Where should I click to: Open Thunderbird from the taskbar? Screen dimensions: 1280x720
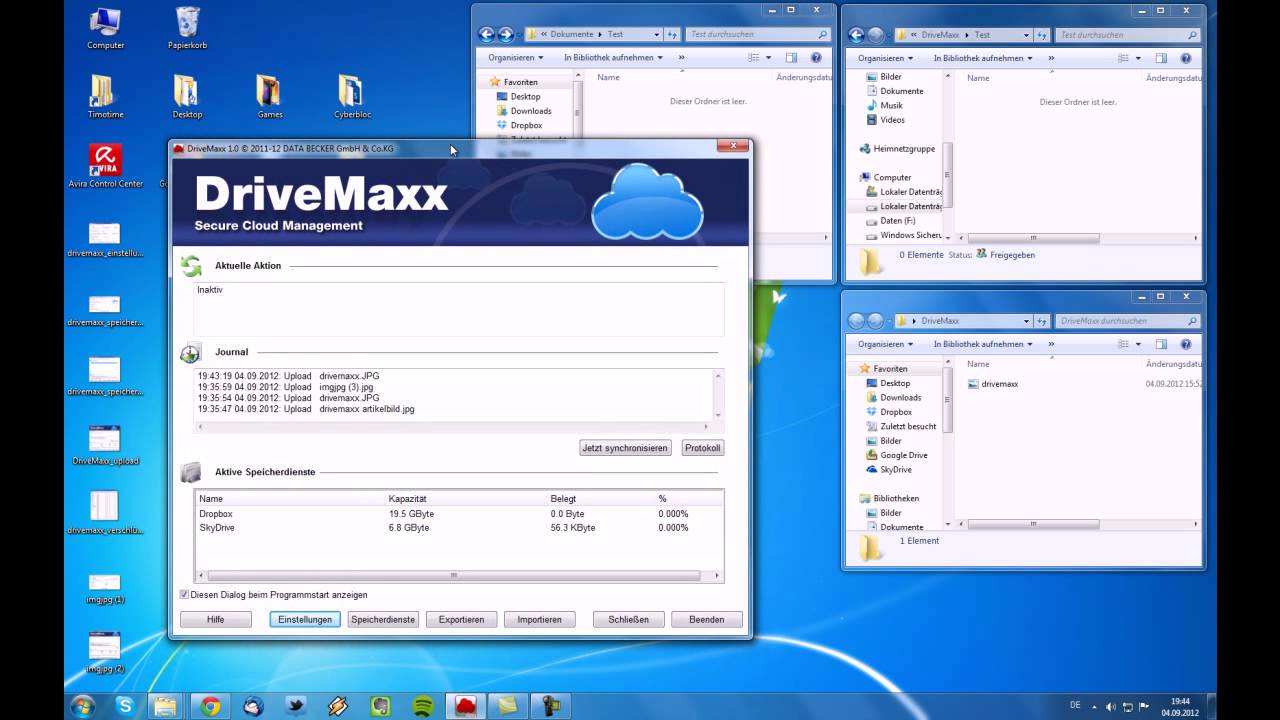coord(253,706)
